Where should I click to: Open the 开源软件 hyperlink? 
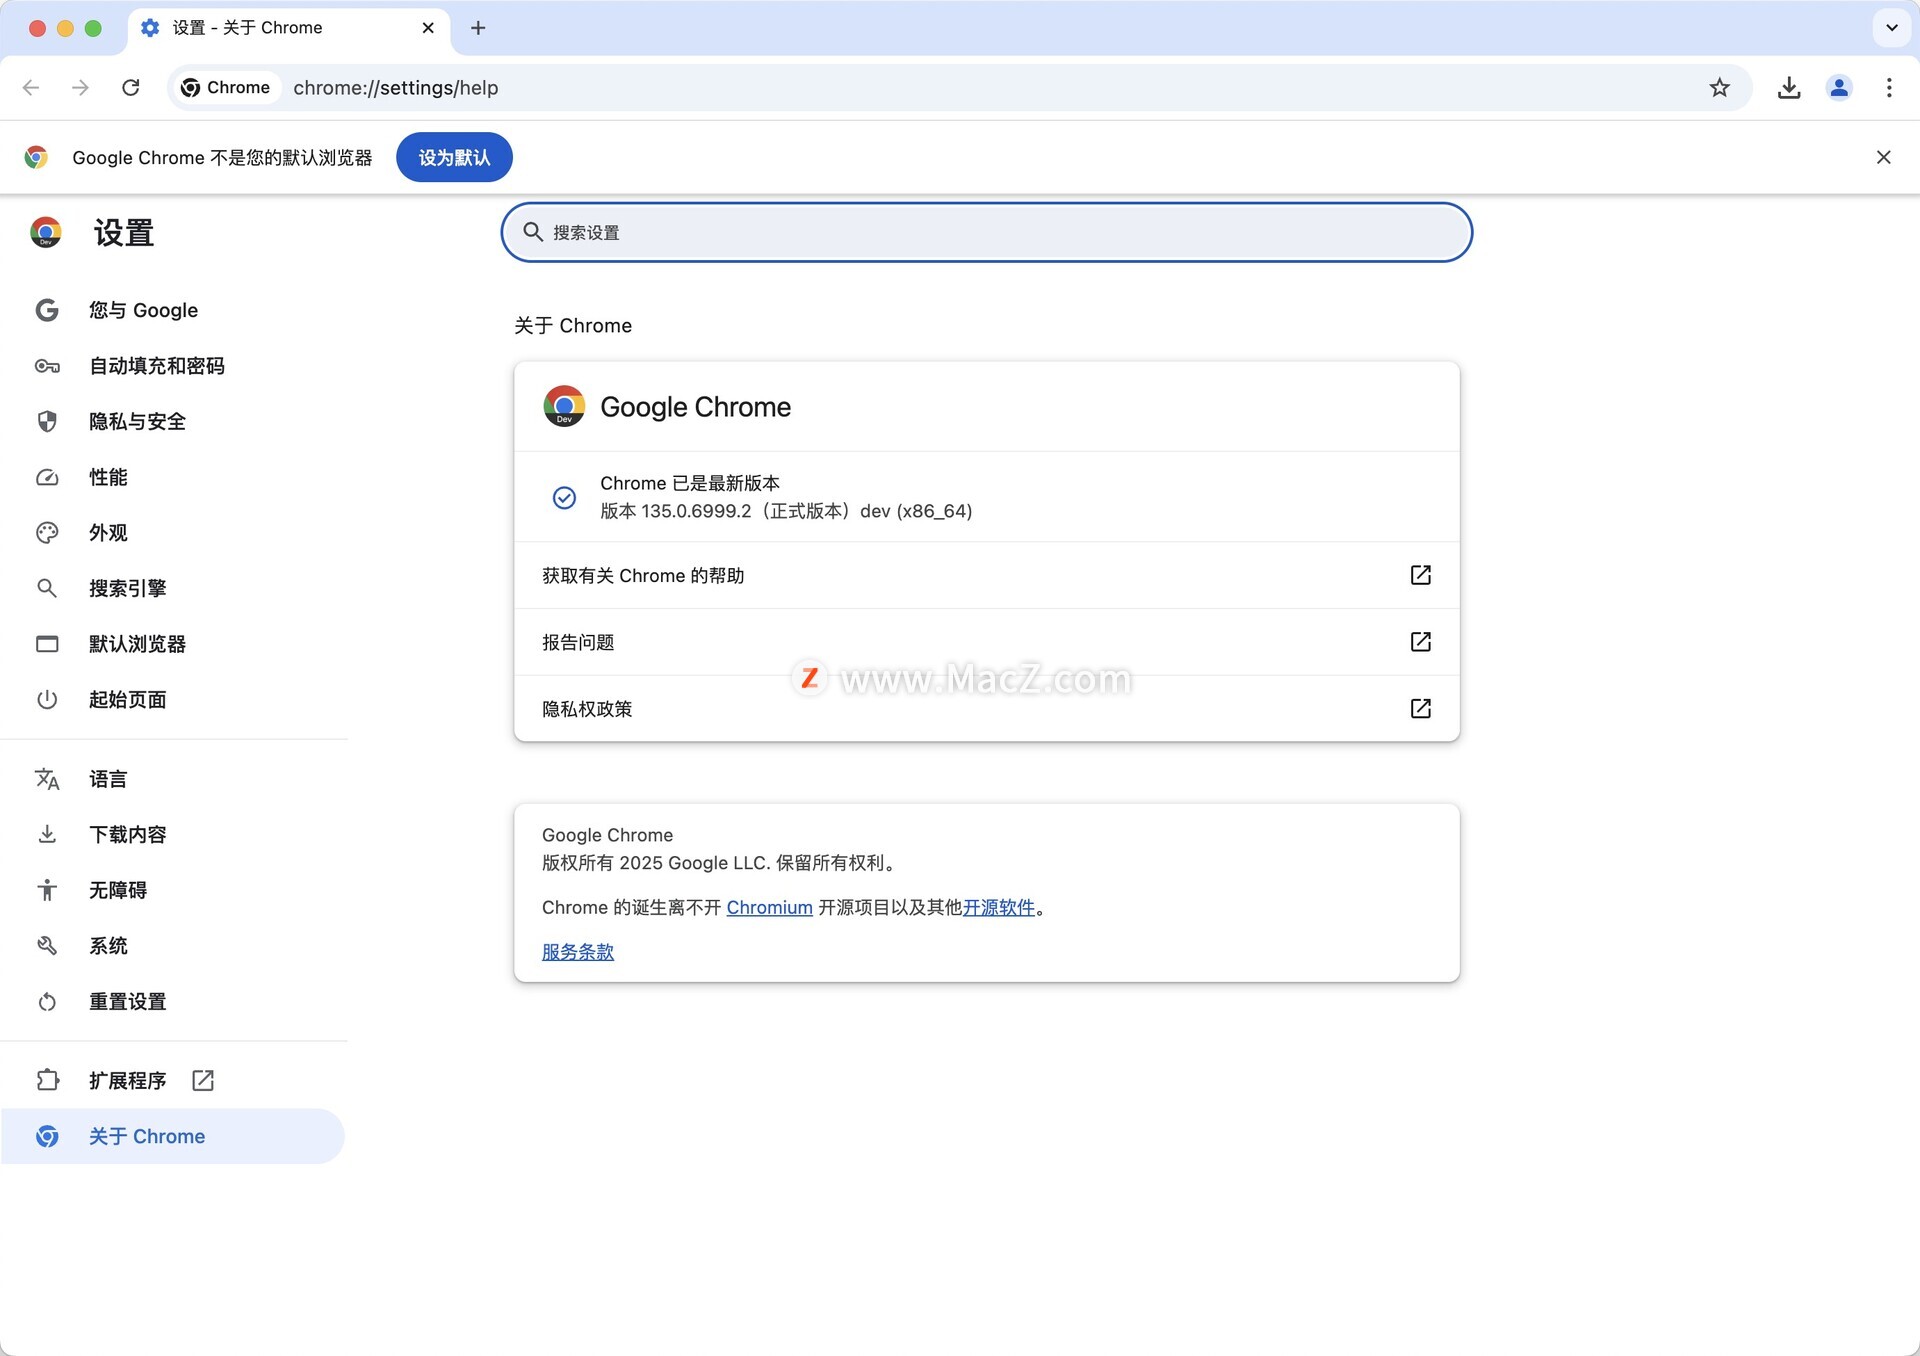point(998,907)
